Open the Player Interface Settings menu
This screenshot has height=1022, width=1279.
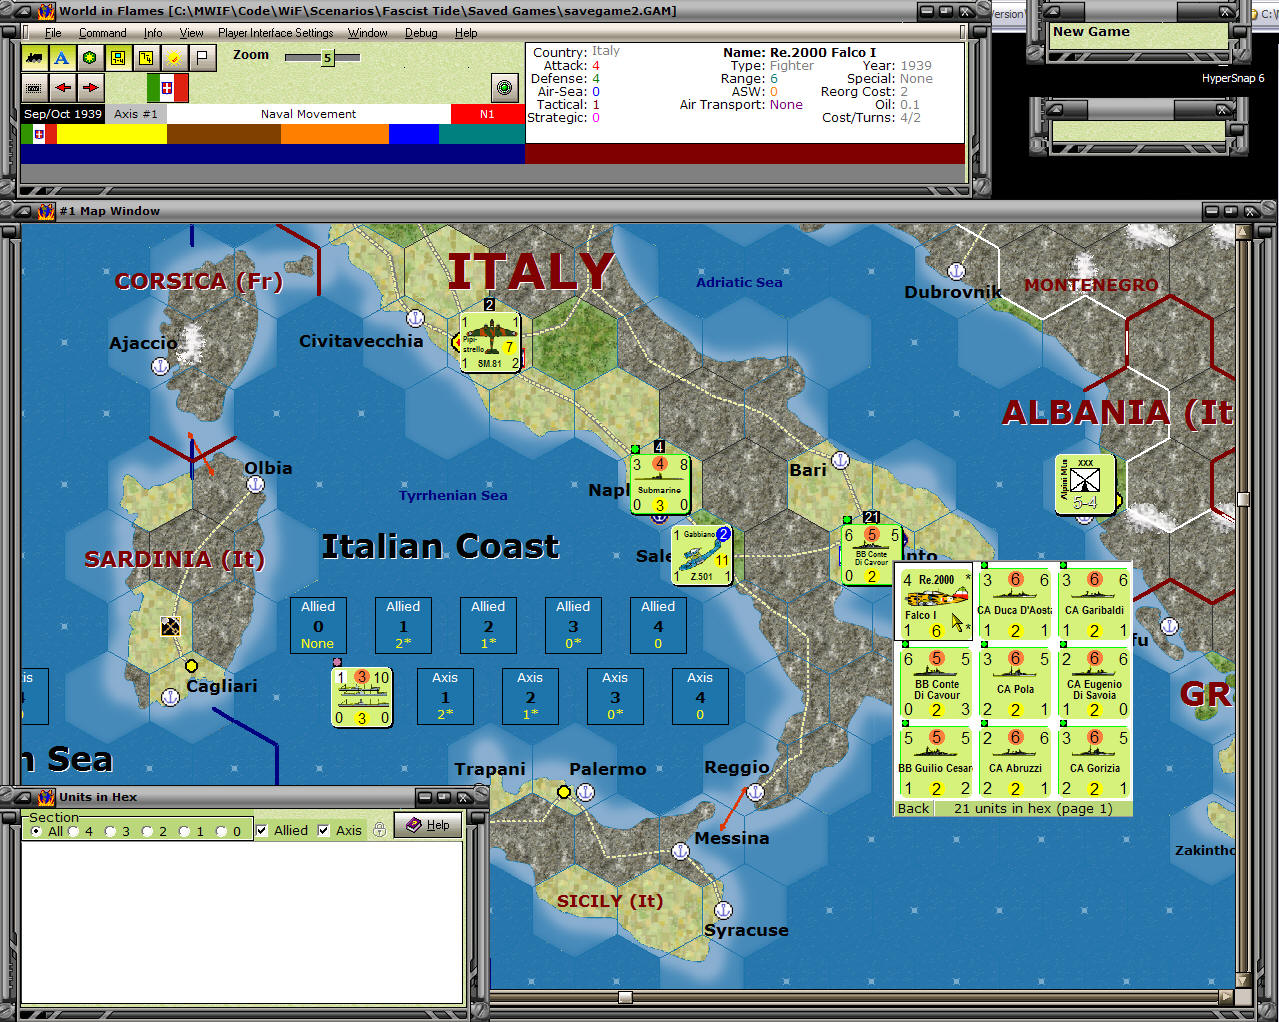276,33
